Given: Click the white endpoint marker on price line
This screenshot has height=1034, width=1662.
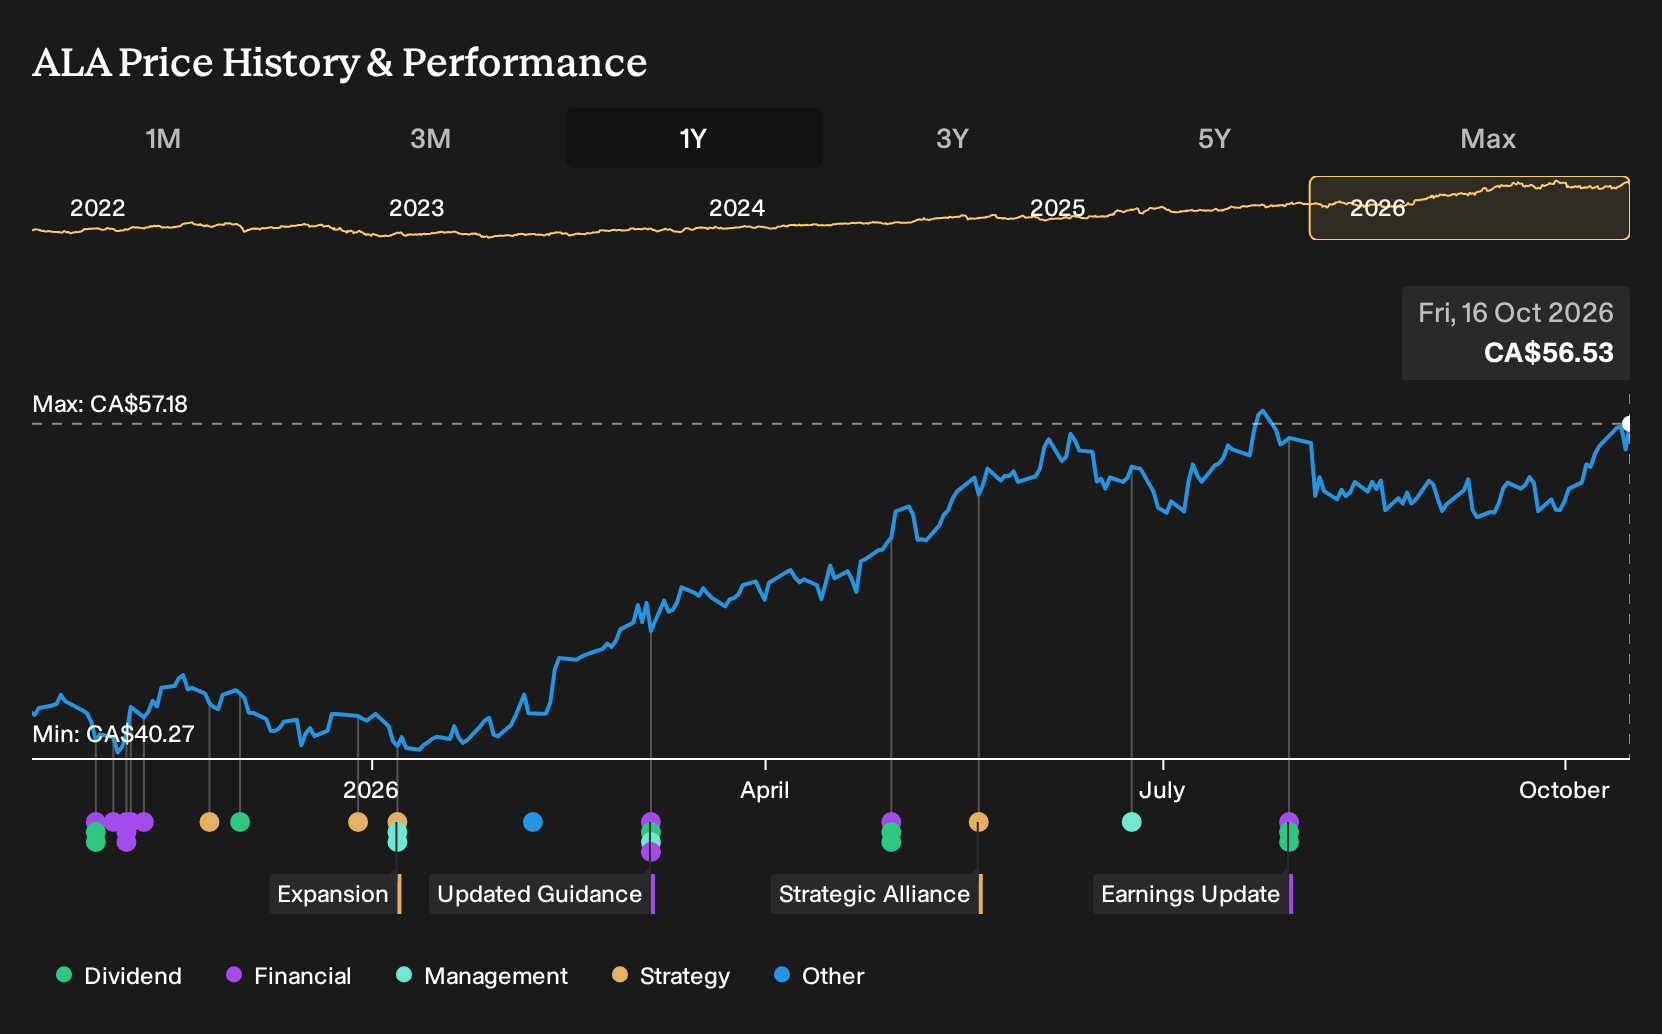Looking at the screenshot, I should 1628,424.
